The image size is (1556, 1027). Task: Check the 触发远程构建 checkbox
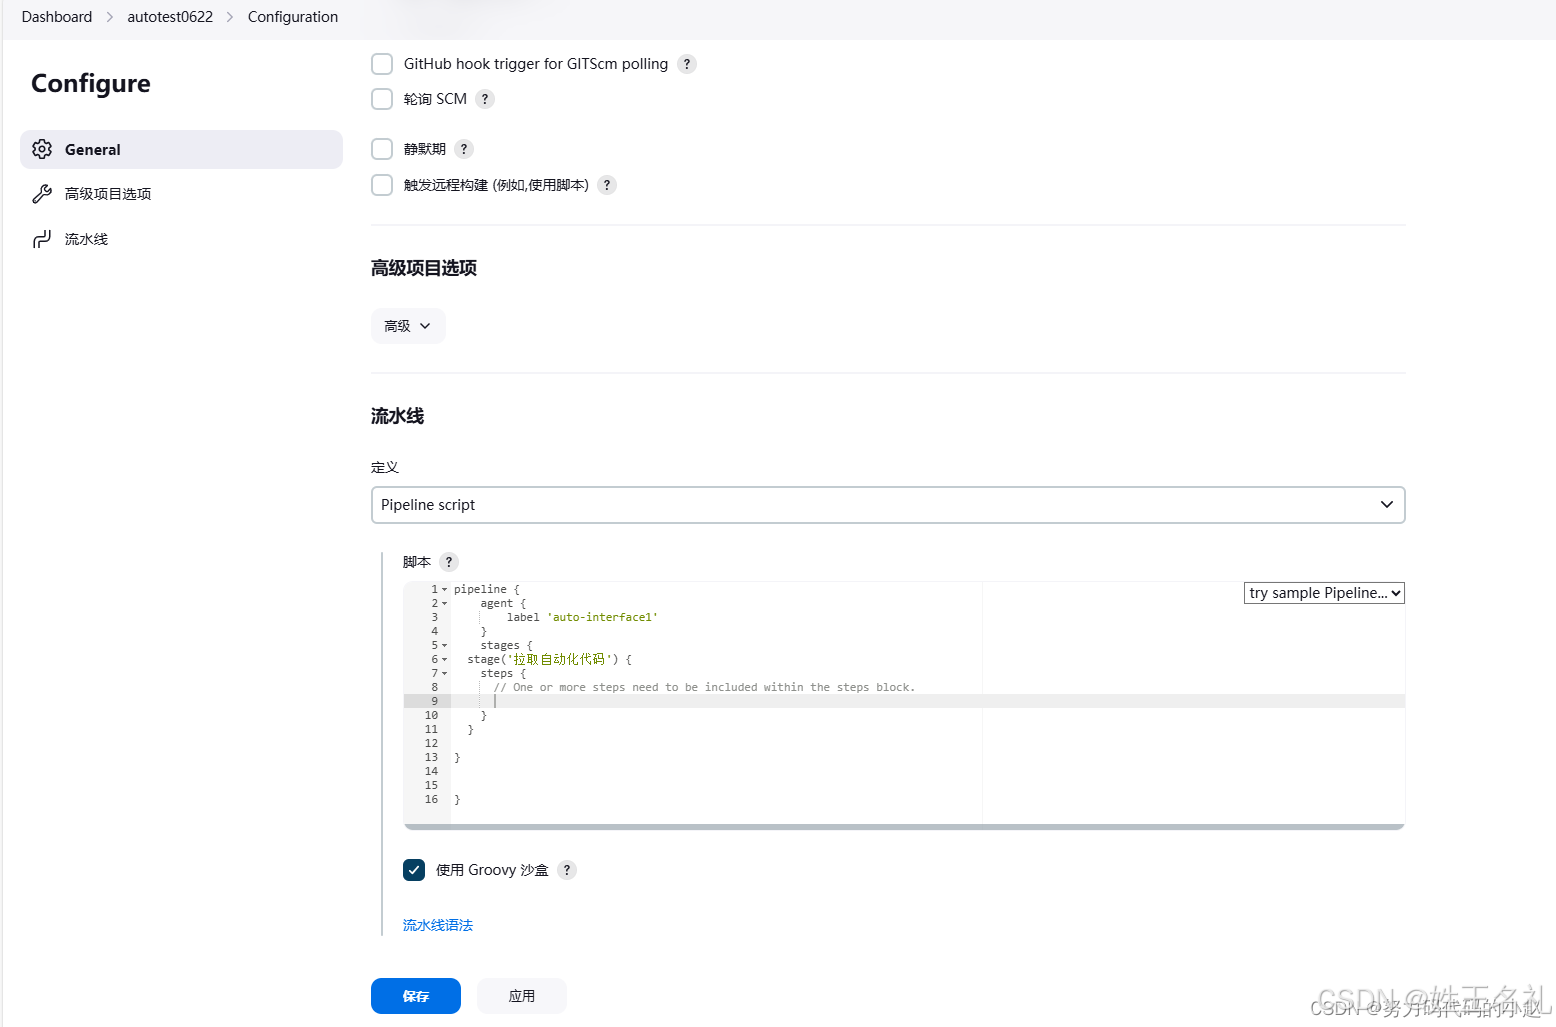tap(382, 185)
